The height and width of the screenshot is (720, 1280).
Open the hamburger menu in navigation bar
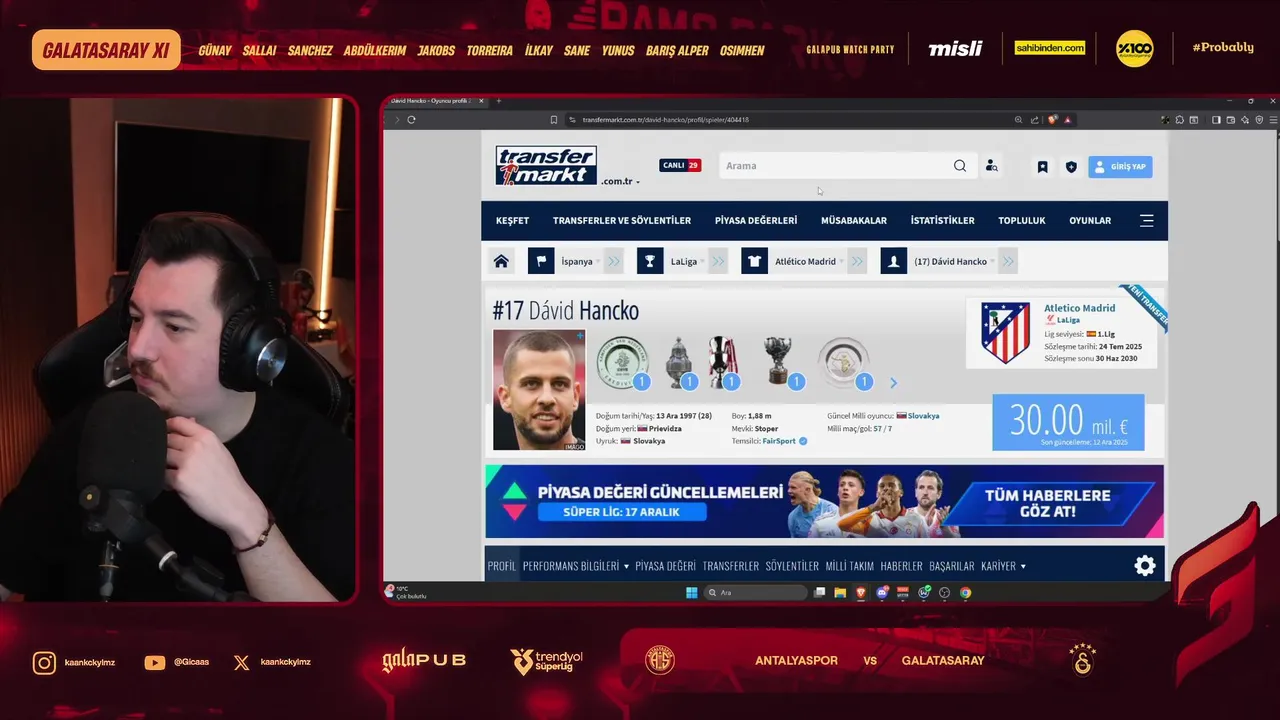1146,220
